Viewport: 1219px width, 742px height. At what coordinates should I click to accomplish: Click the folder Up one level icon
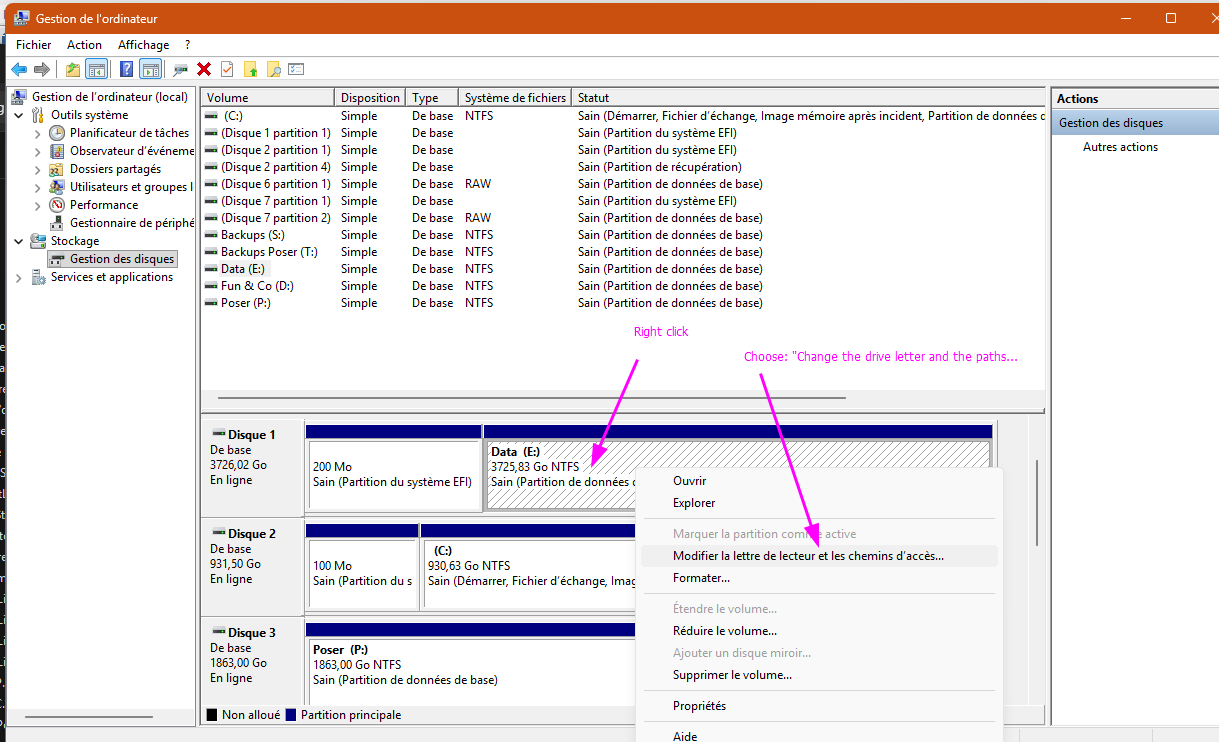coord(73,69)
